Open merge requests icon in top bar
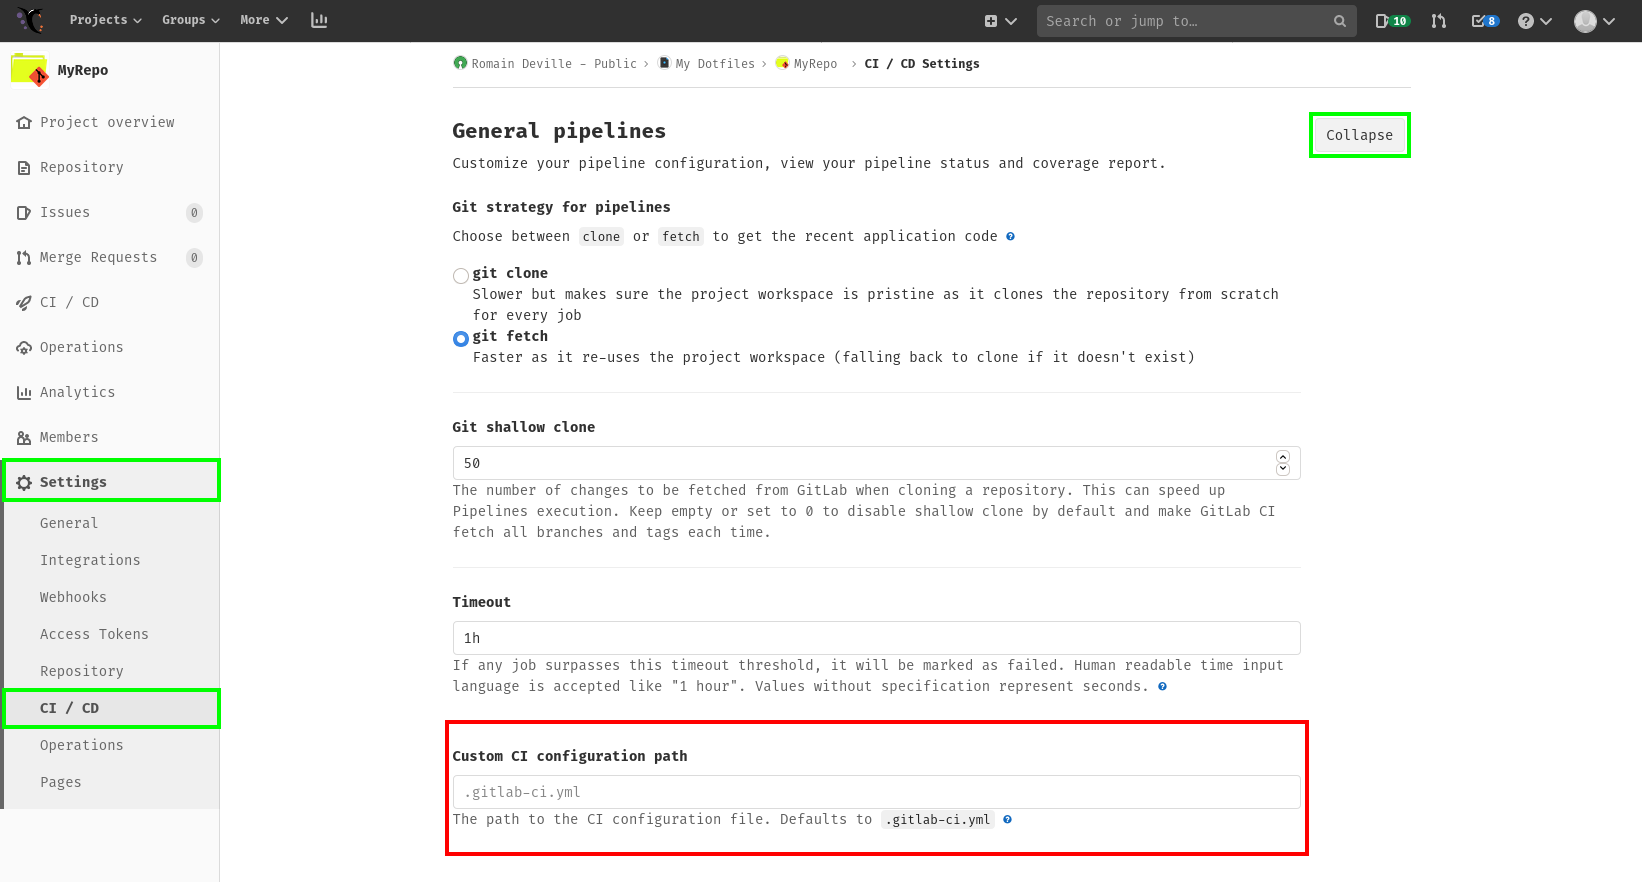1642x882 pixels. click(x=1438, y=21)
